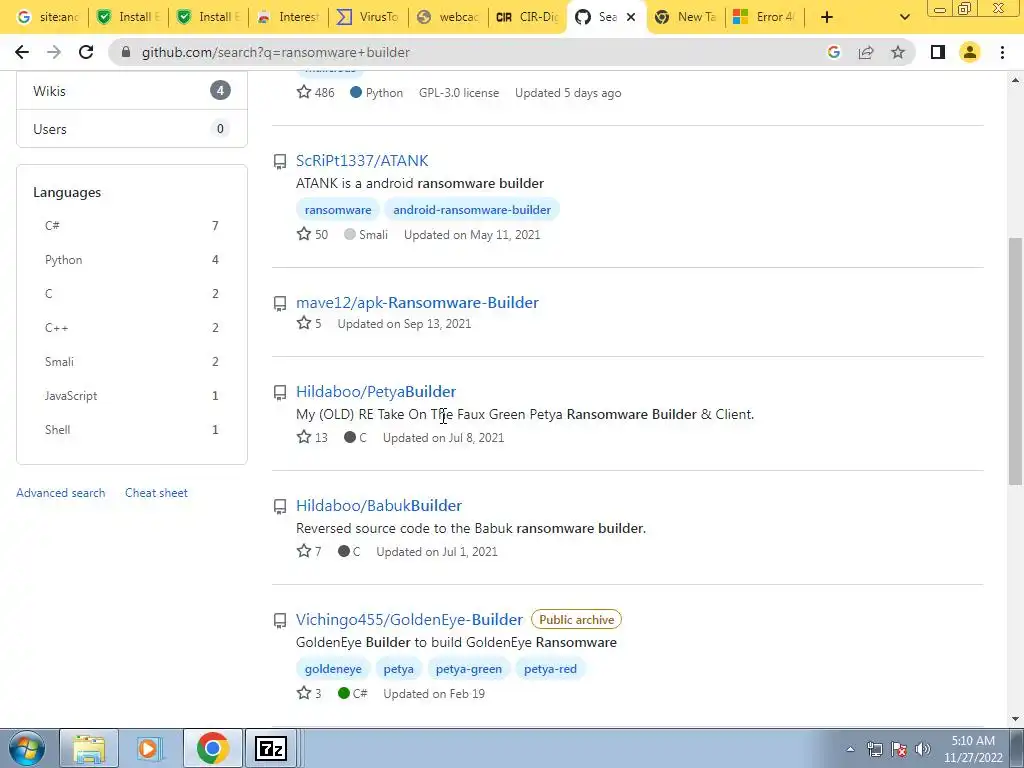Select the goldeneye topic tag
This screenshot has height=768, width=1024.
(x=333, y=669)
